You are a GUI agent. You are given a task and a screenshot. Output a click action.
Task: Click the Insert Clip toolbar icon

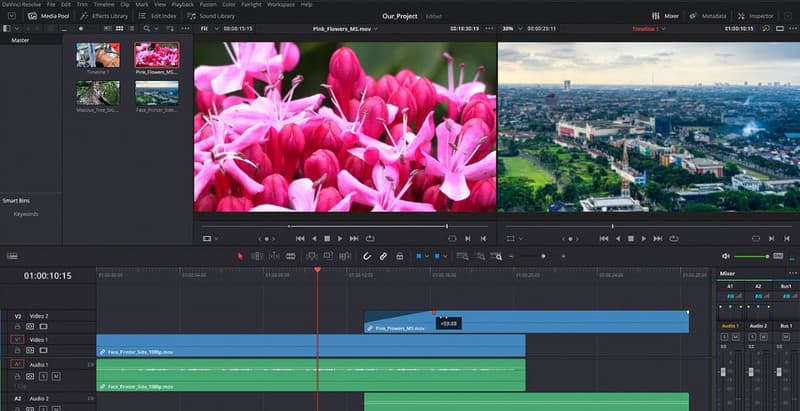(312, 256)
